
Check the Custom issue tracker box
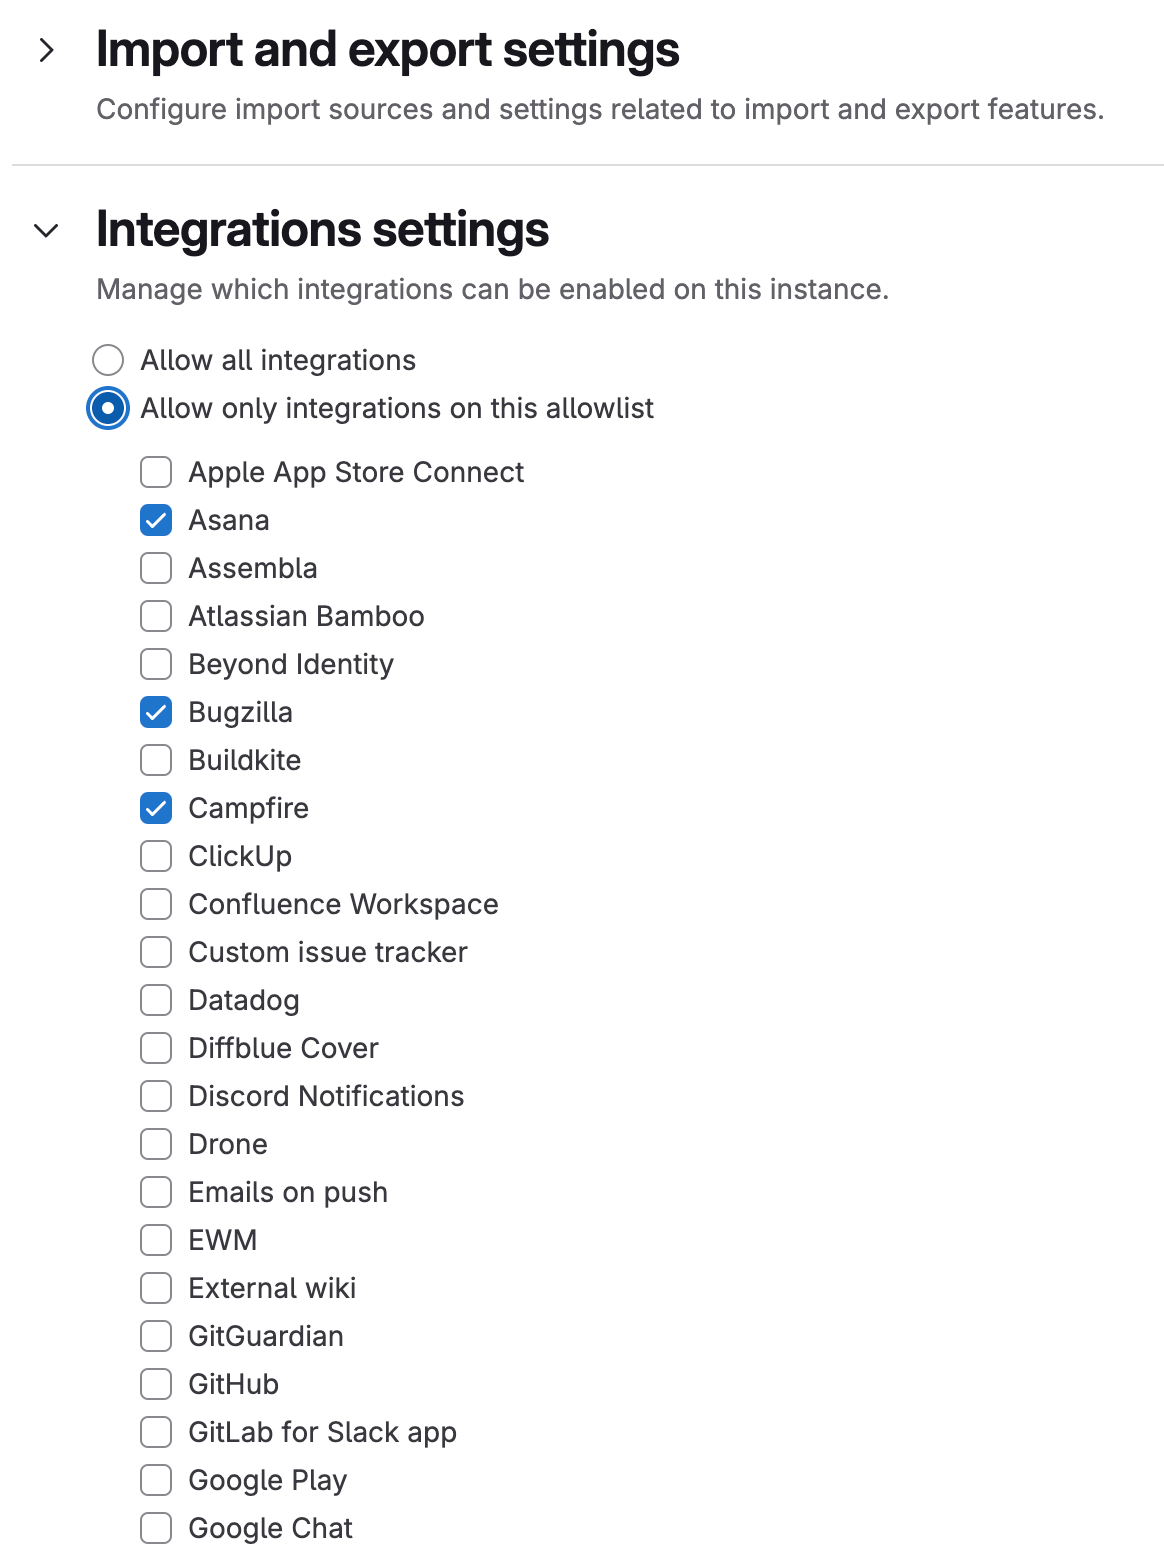[x=156, y=952]
